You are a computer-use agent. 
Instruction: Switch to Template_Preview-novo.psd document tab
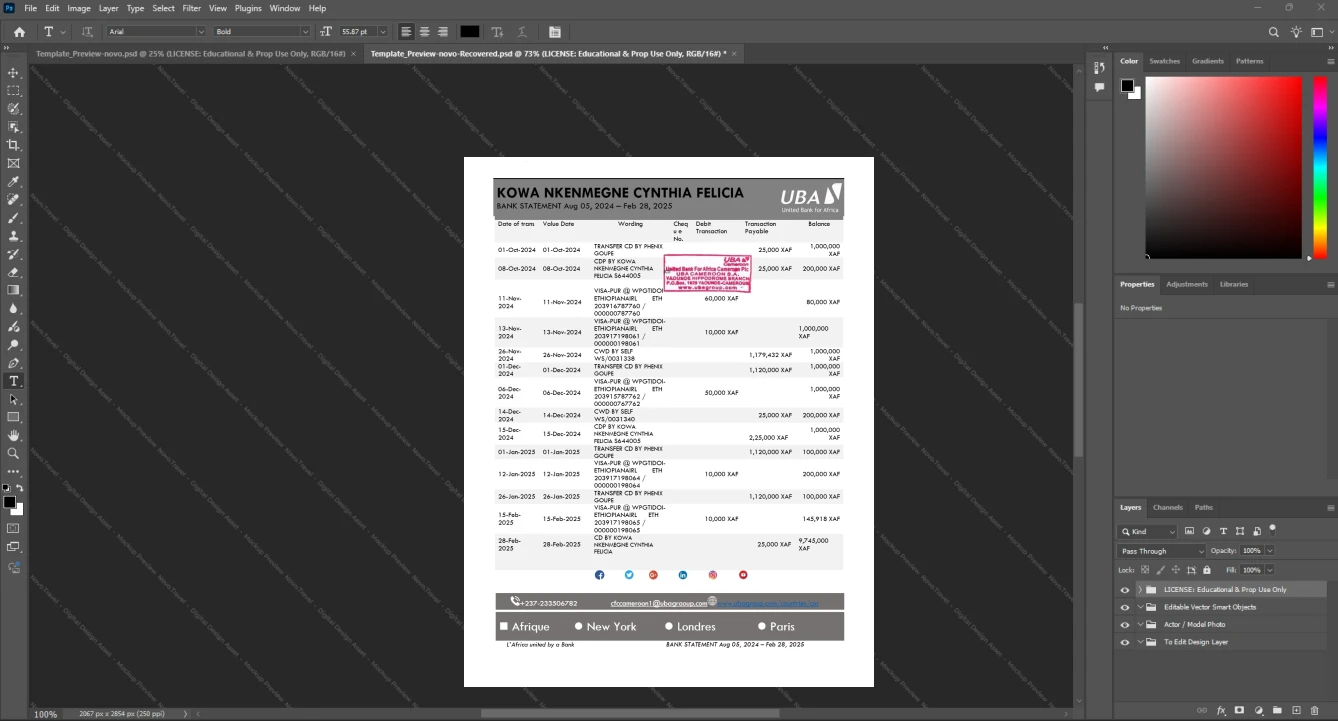pyautogui.click(x=191, y=53)
